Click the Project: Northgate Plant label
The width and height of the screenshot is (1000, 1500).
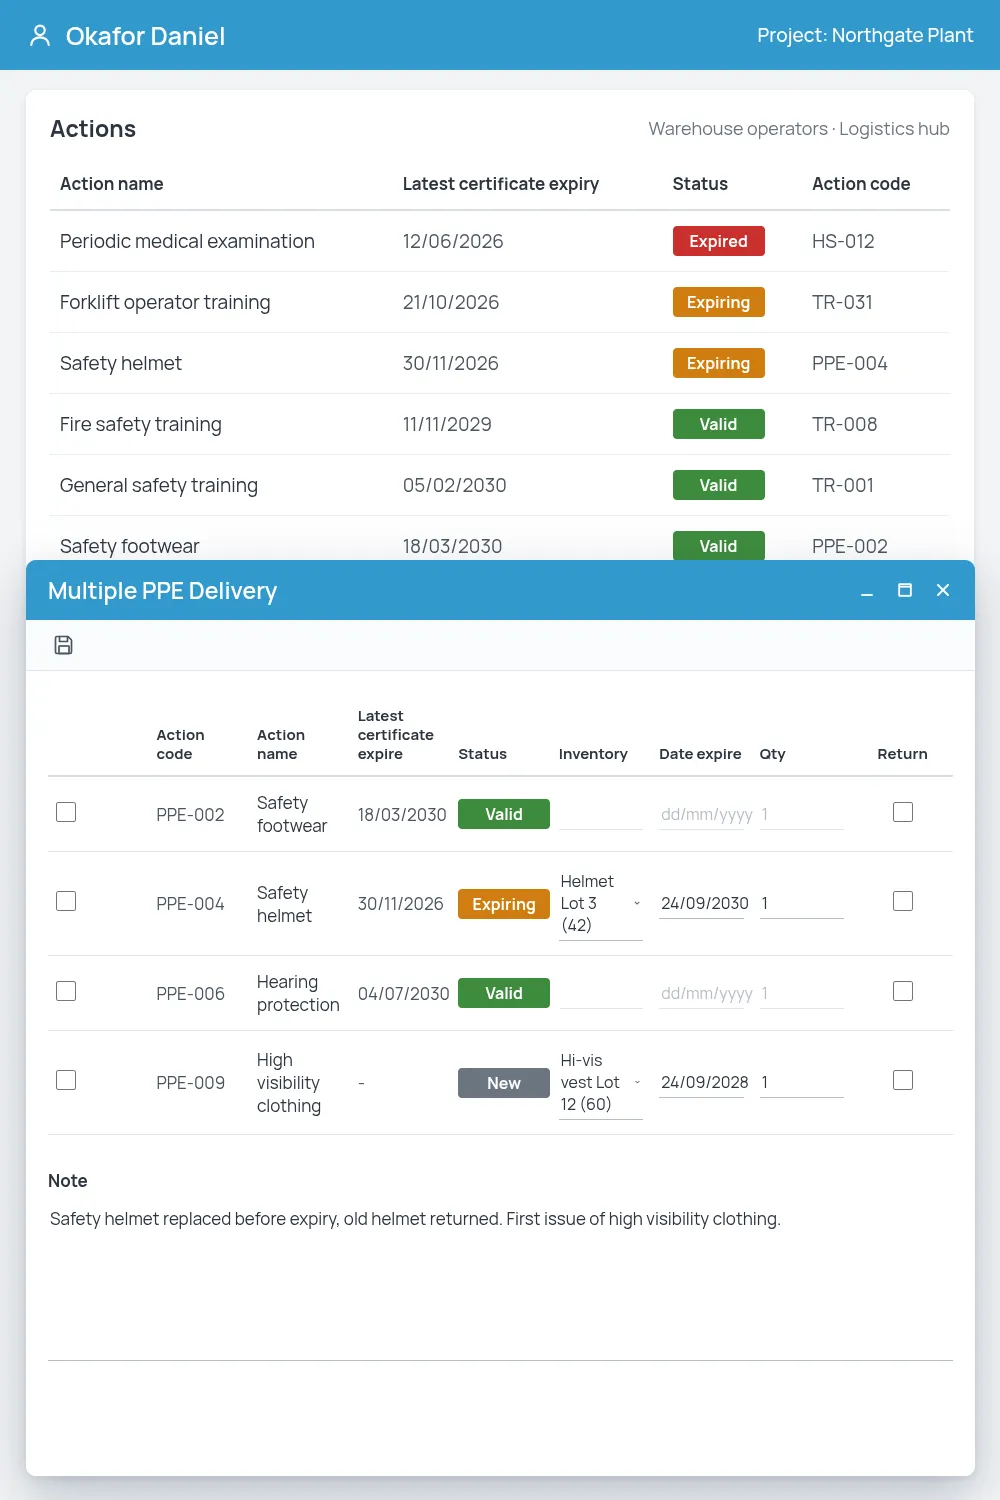(x=865, y=35)
